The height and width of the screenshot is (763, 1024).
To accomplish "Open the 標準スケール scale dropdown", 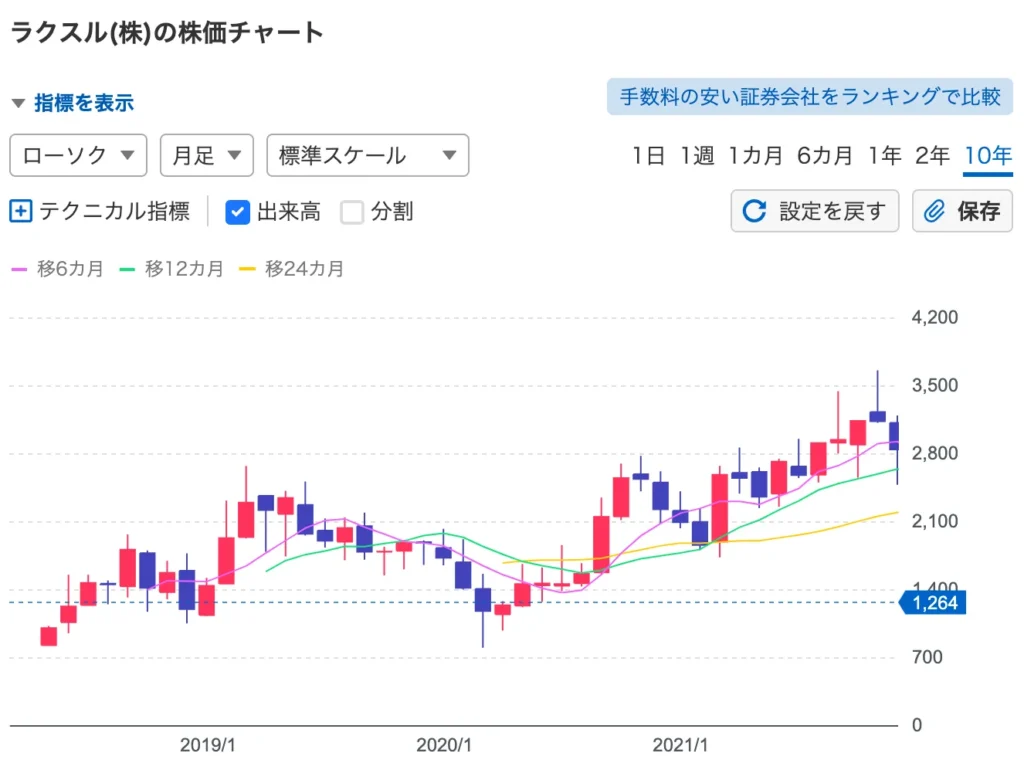I will point(368,155).
